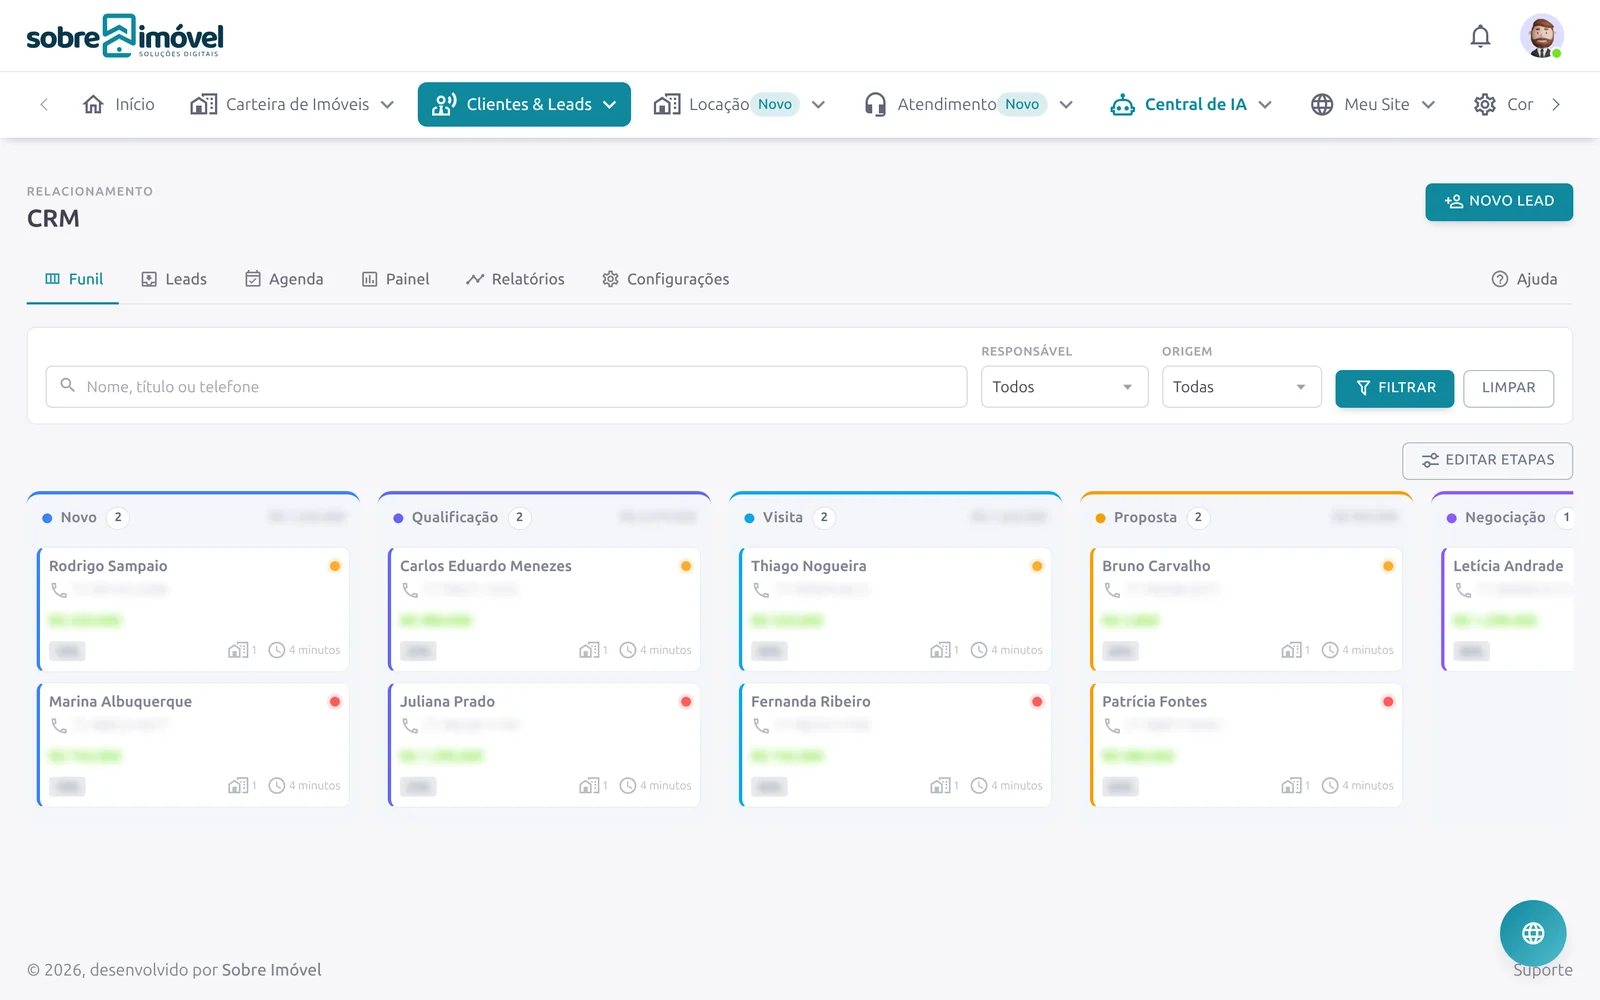This screenshot has width=1600, height=1000.
Task: Click the search magnifier icon
Action: (x=68, y=385)
